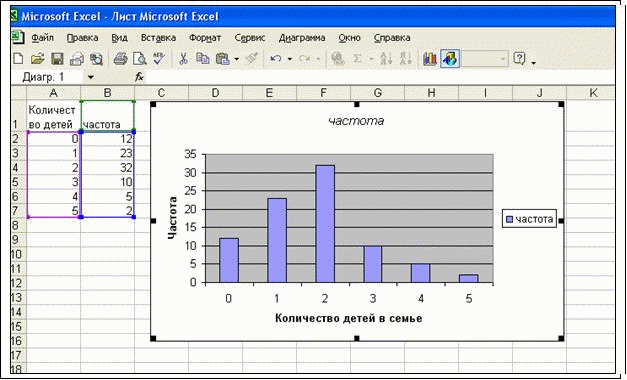Image resolution: width=627 pixels, height=380 pixels.
Task: Select column A header
Action: [54, 93]
